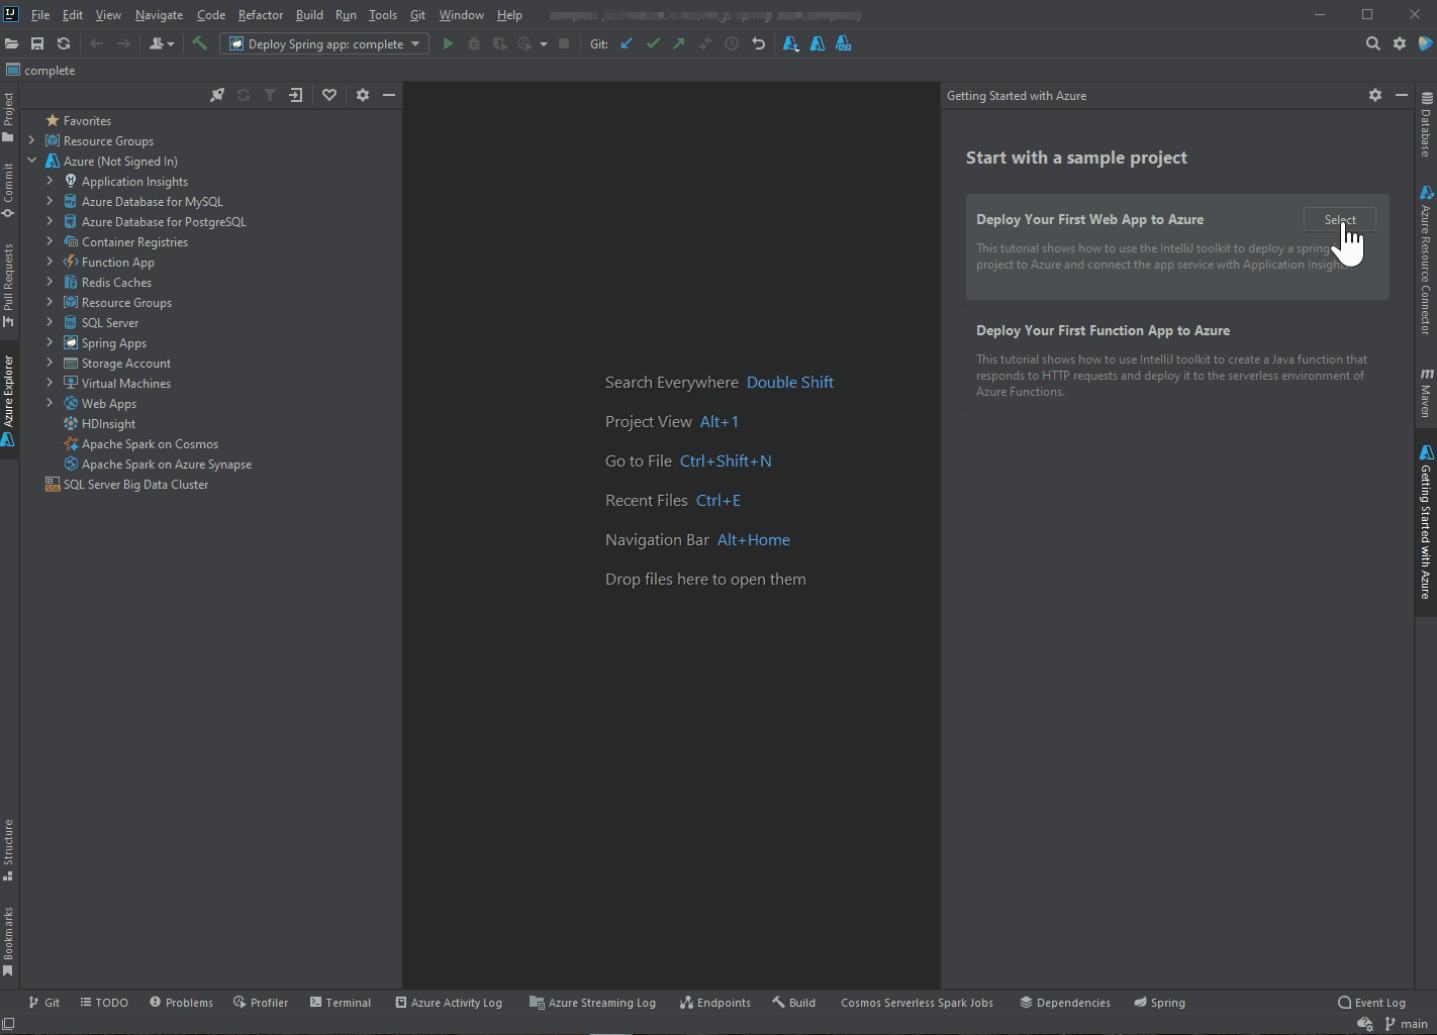Image resolution: width=1437 pixels, height=1035 pixels.
Task: Open the Maven side tab
Action: coord(1426,393)
